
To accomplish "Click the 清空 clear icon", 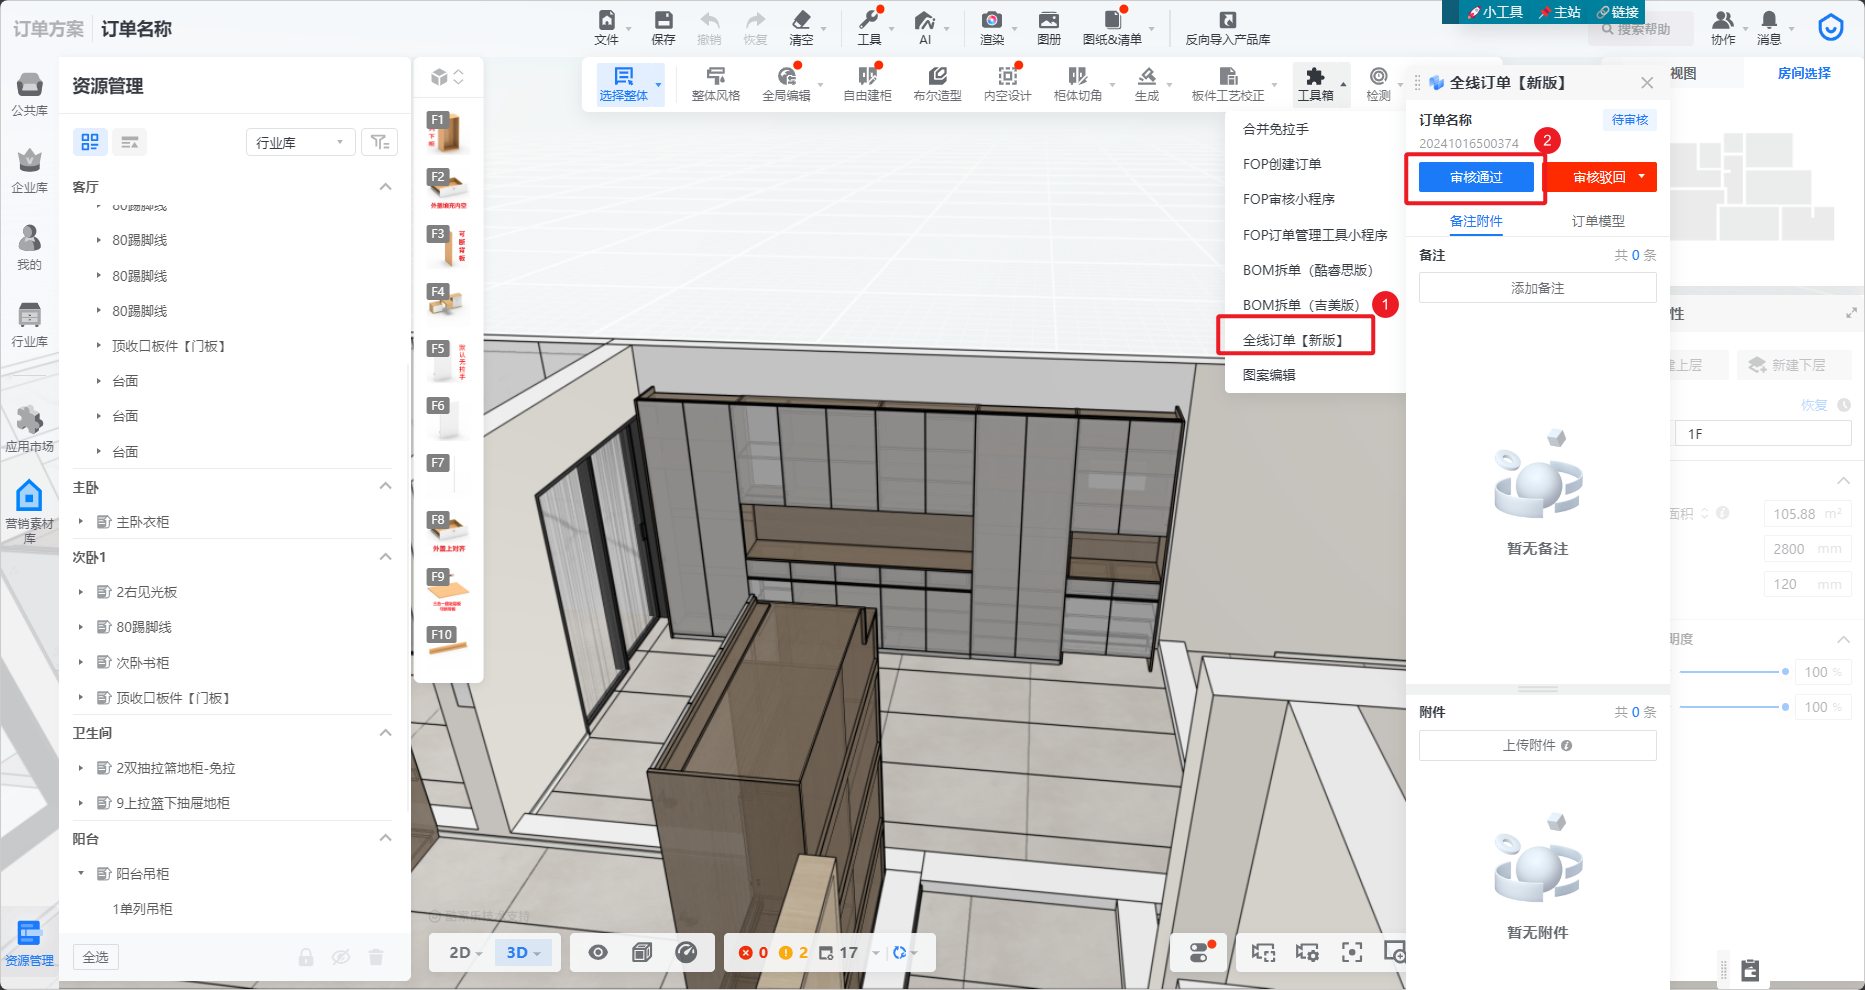I will 801,27.
